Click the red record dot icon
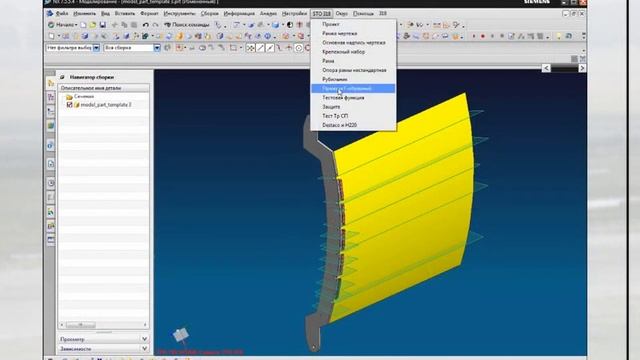The image size is (640, 360). click(482, 36)
